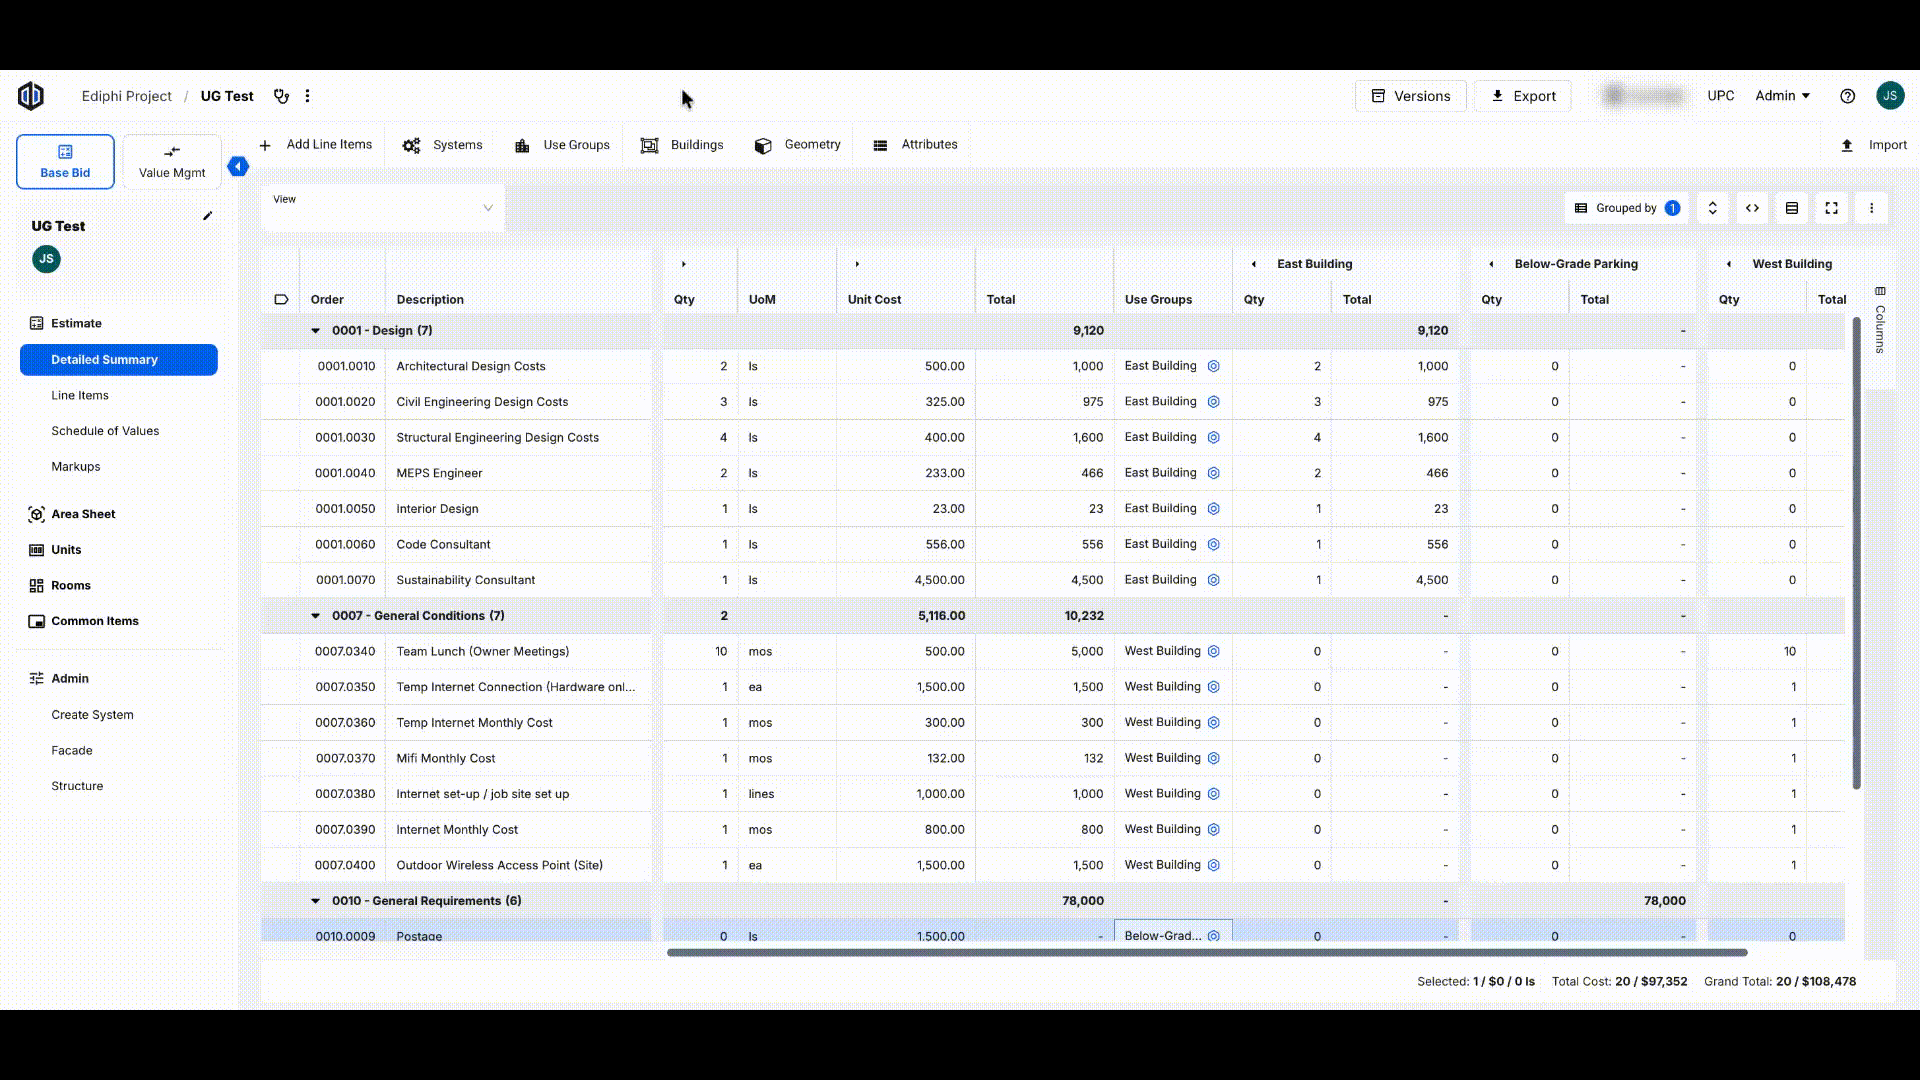Open Markups in sidebar
The width and height of the screenshot is (1920, 1080).
click(76, 467)
